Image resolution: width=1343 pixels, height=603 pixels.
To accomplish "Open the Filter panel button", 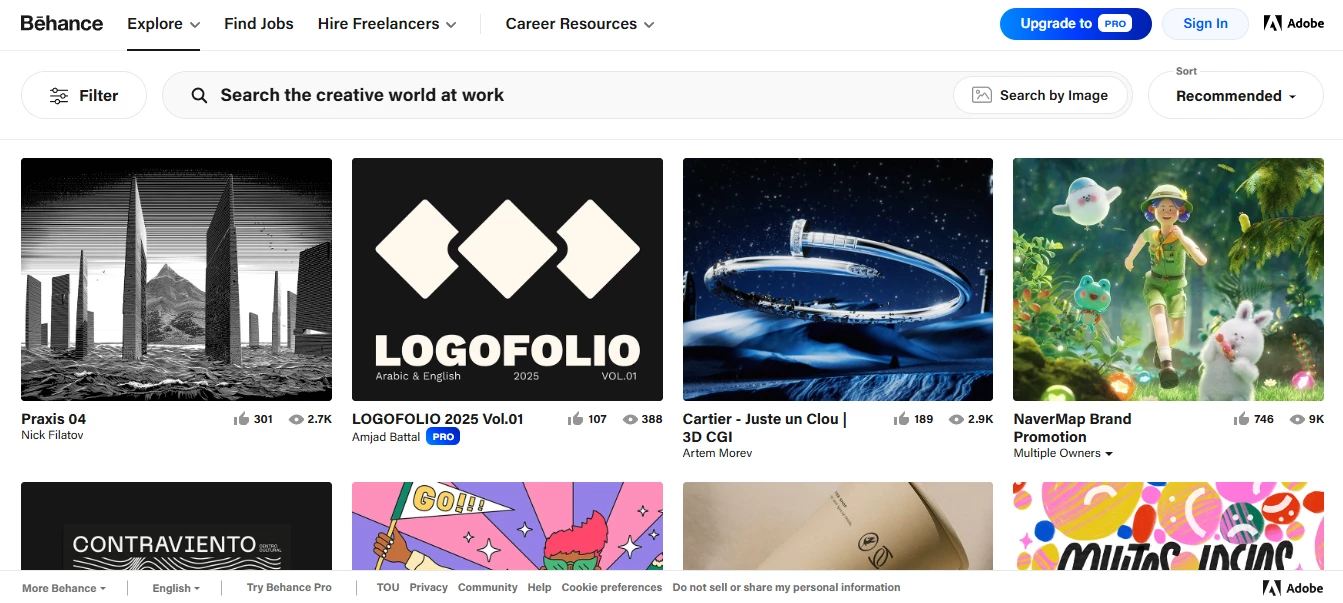I will [x=84, y=96].
